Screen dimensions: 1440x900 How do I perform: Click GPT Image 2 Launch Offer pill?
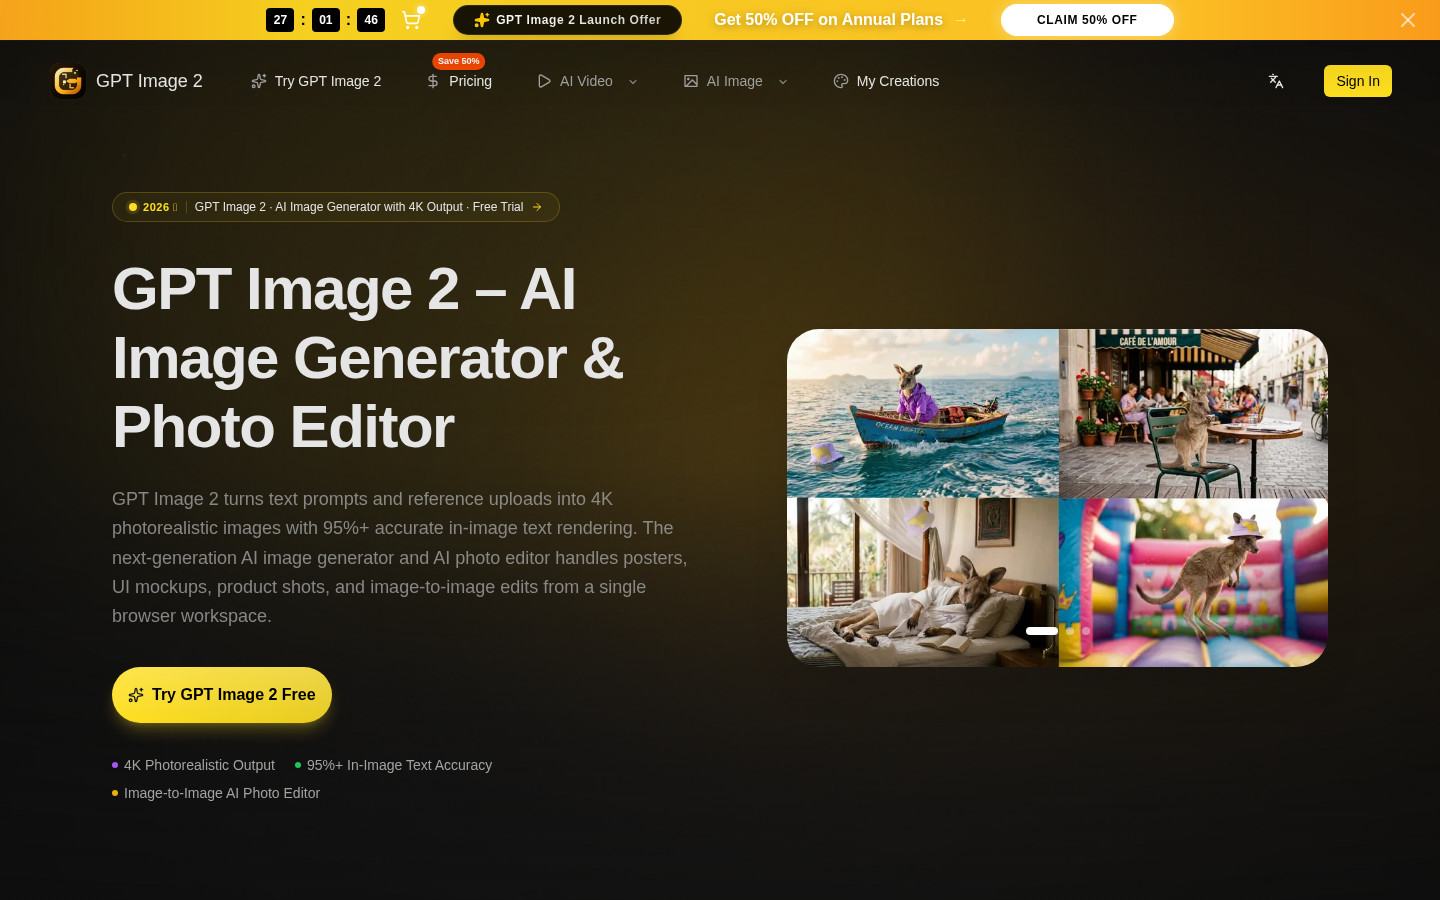tap(567, 20)
